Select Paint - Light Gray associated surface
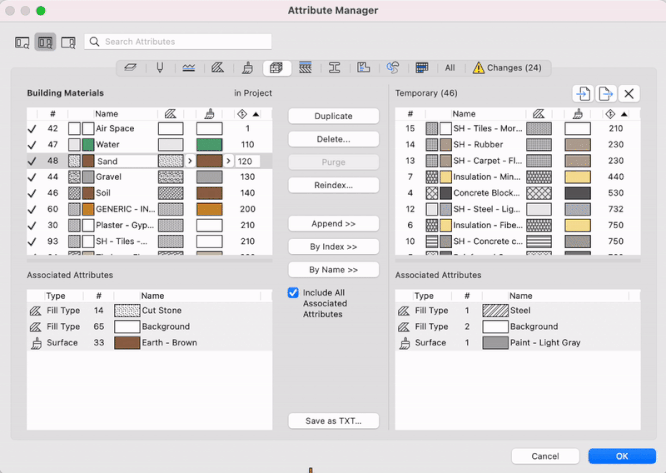The image size is (666, 473). click(517, 343)
